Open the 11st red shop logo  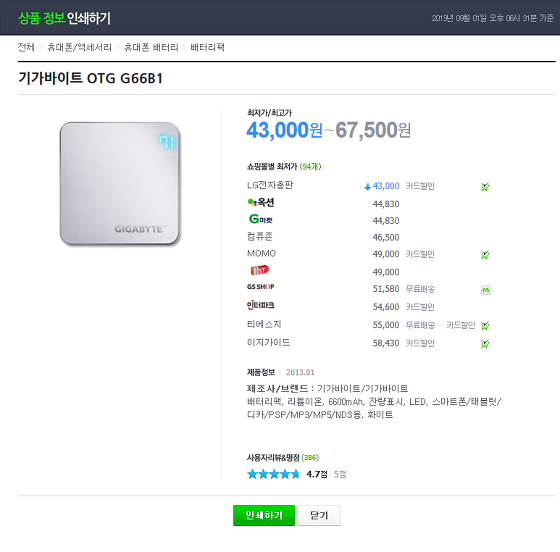260,270
